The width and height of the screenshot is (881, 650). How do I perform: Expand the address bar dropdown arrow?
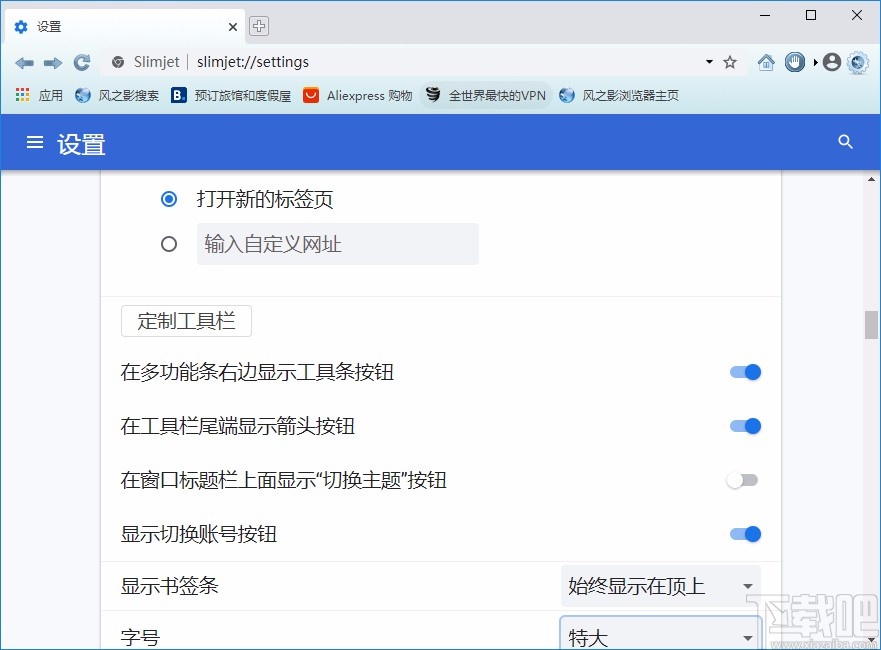click(x=707, y=61)
